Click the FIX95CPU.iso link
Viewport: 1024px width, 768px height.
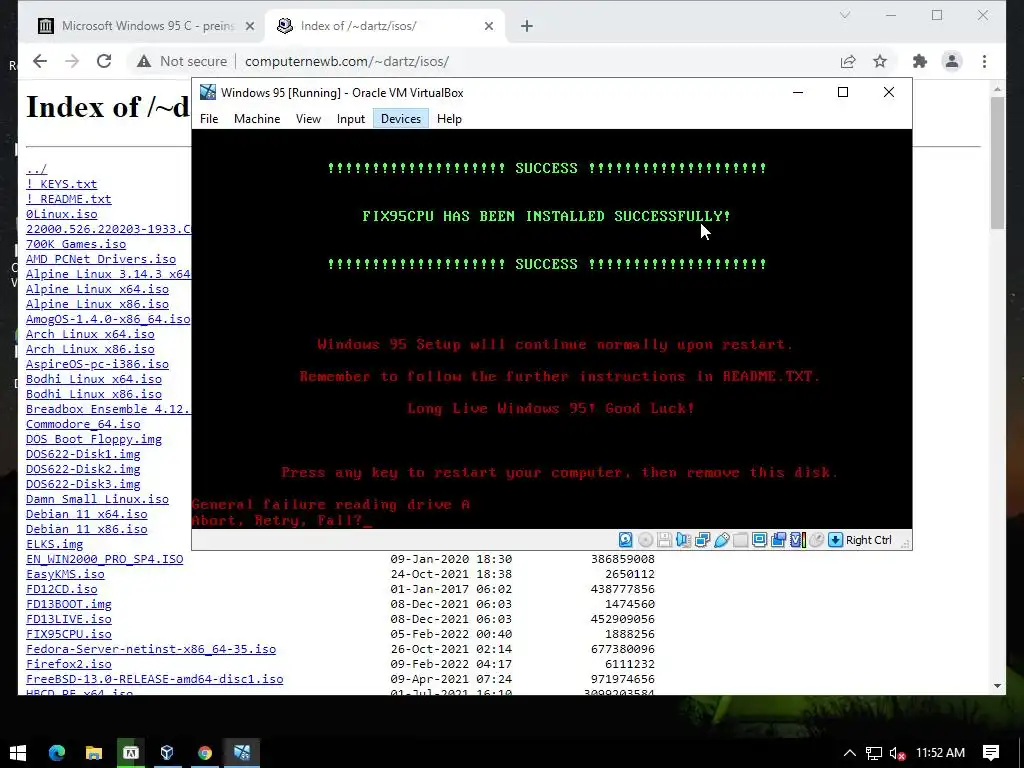pos(69,634)
